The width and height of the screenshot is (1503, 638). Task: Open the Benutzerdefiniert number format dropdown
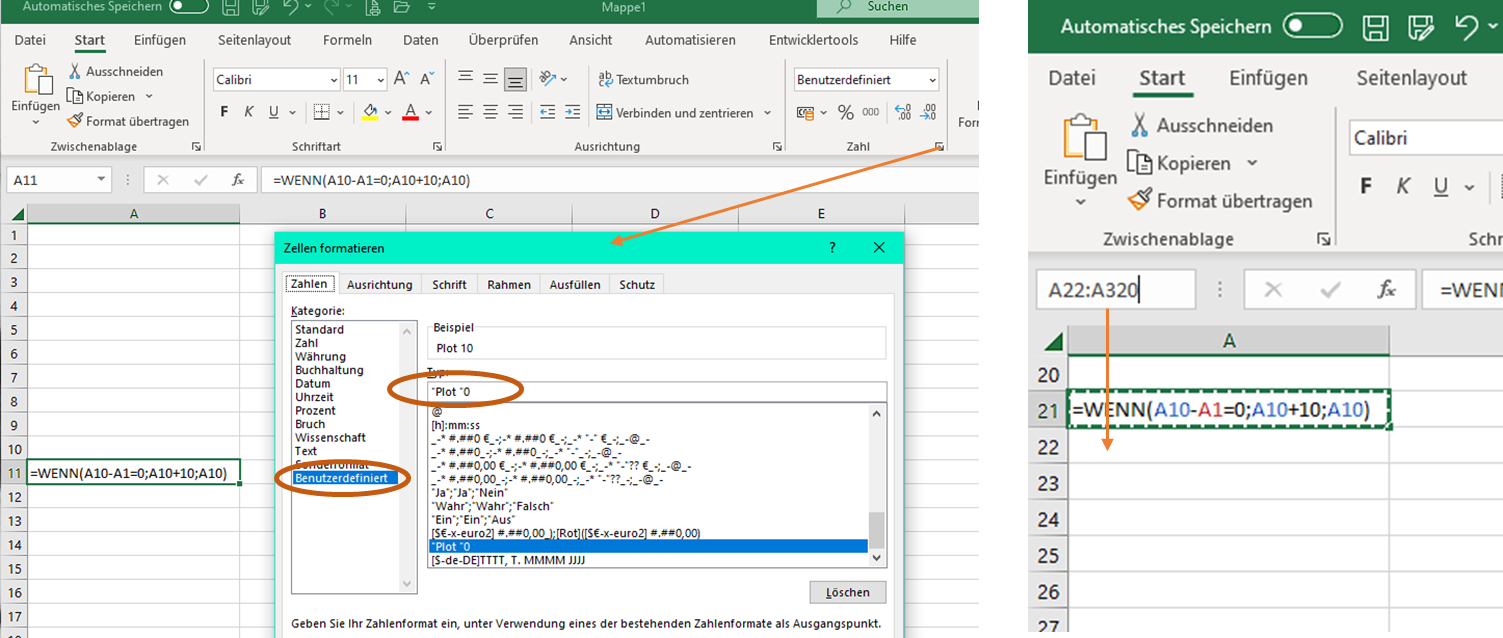tap(932, 80)
